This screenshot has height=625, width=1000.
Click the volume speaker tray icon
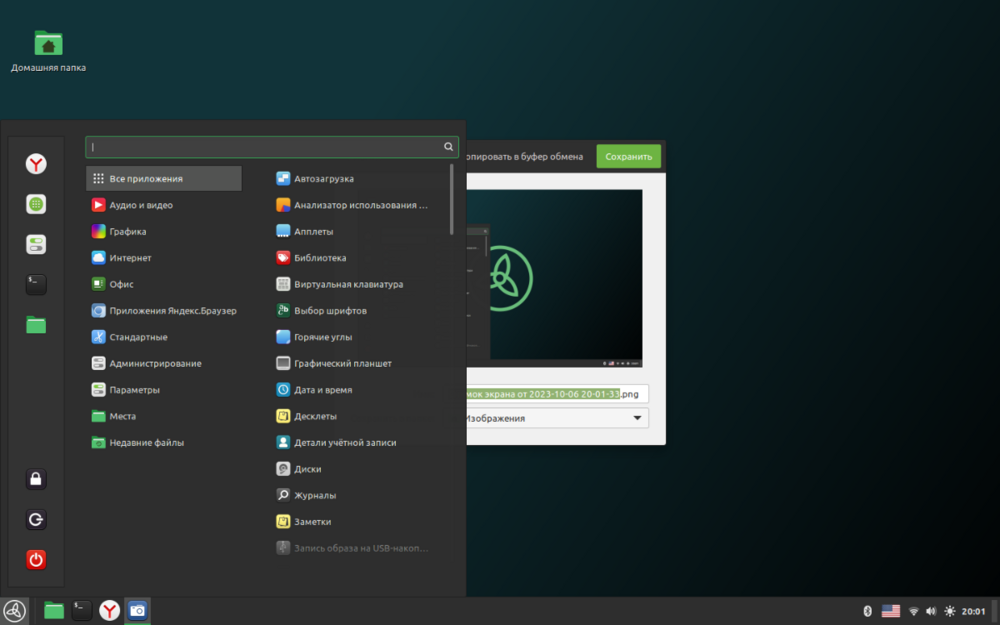[931, 611]
